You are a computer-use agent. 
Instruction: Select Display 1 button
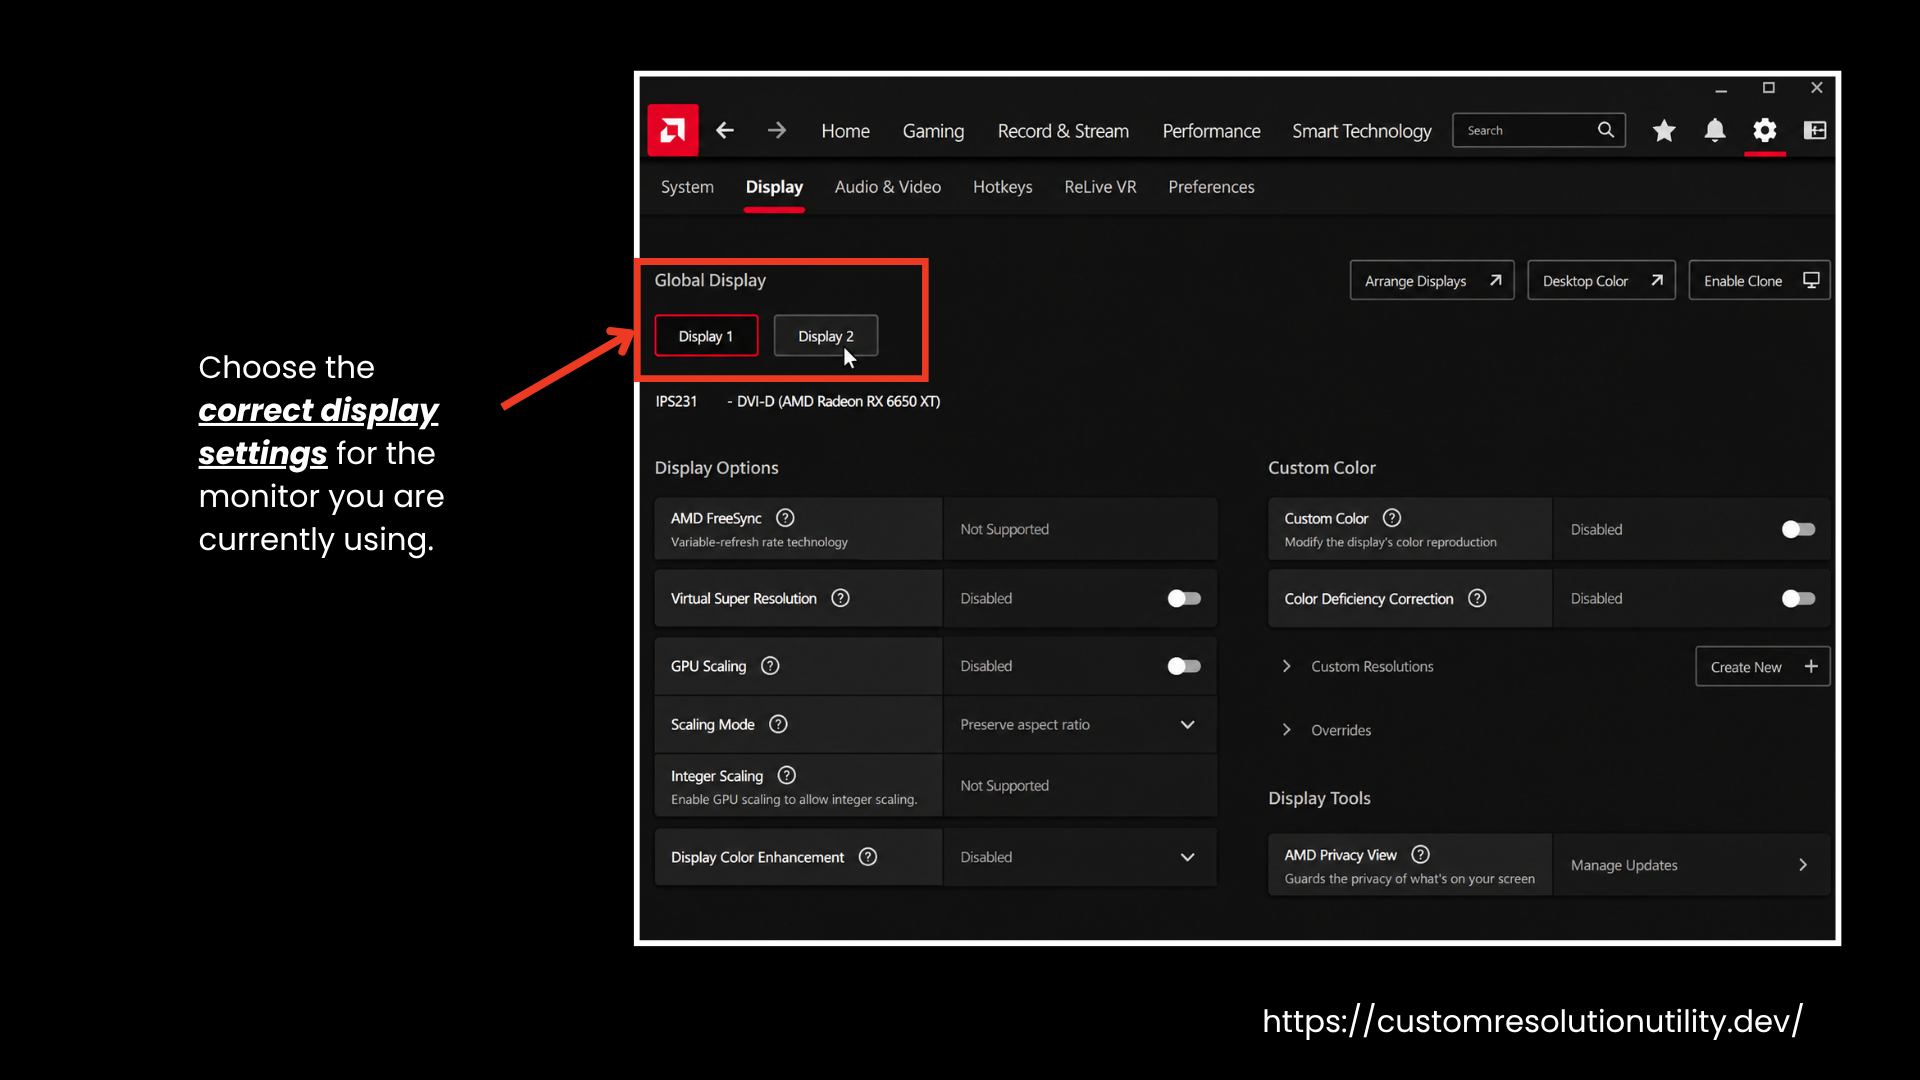[x=706, y=336]
